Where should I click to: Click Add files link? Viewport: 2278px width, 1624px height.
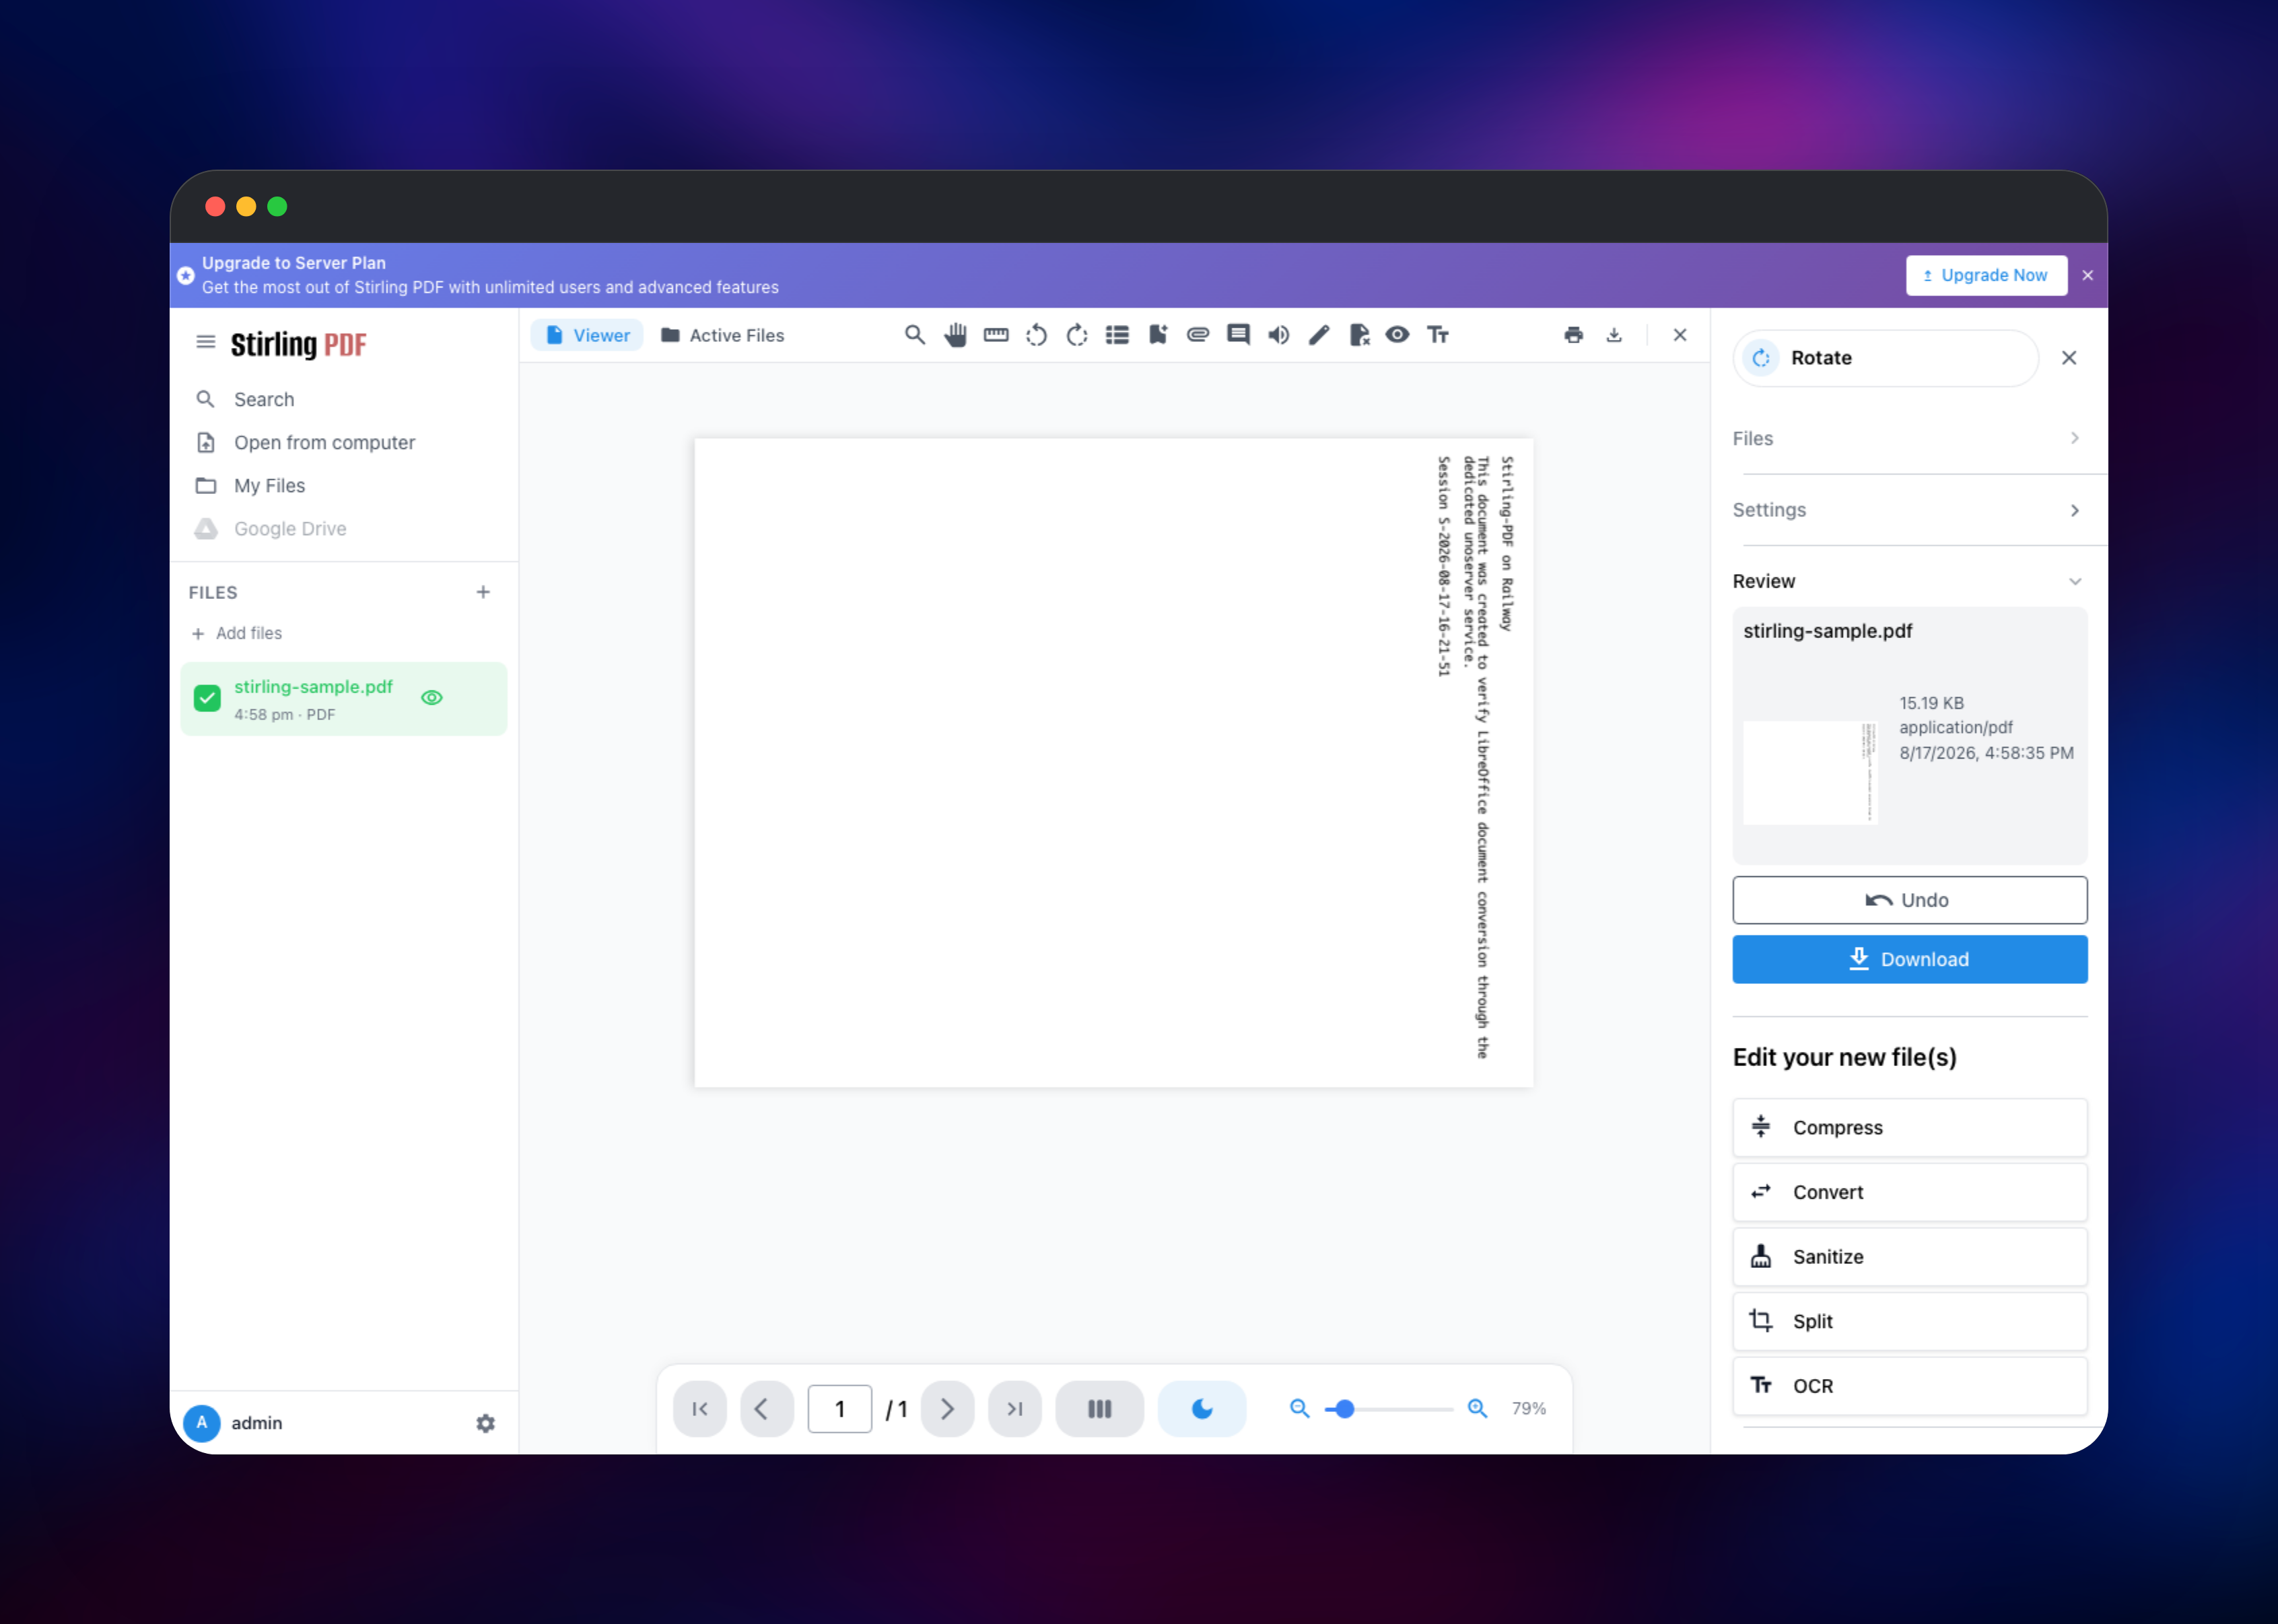click(237, 633)
